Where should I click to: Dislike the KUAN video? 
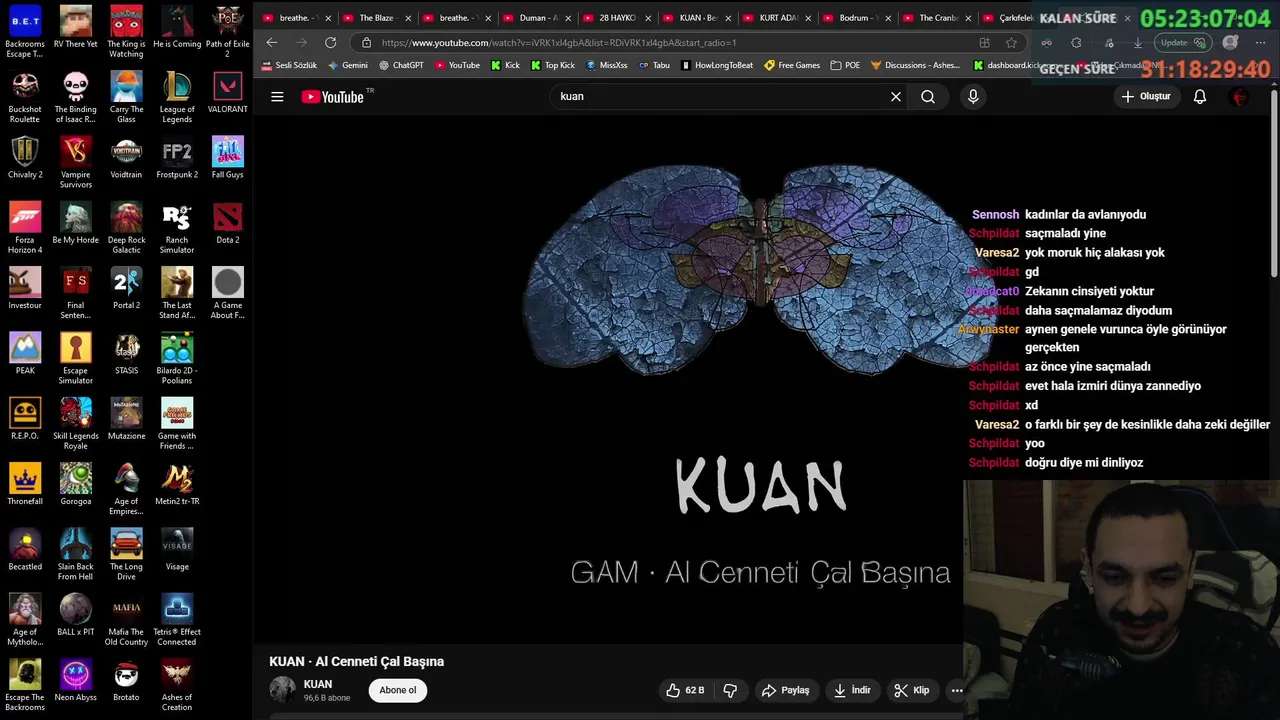(x=730, y=690)
